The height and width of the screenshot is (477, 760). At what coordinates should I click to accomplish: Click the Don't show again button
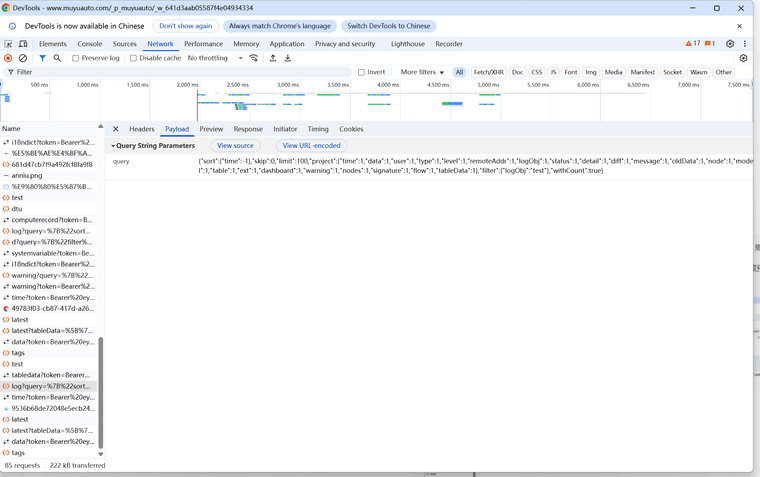[186, 26]
